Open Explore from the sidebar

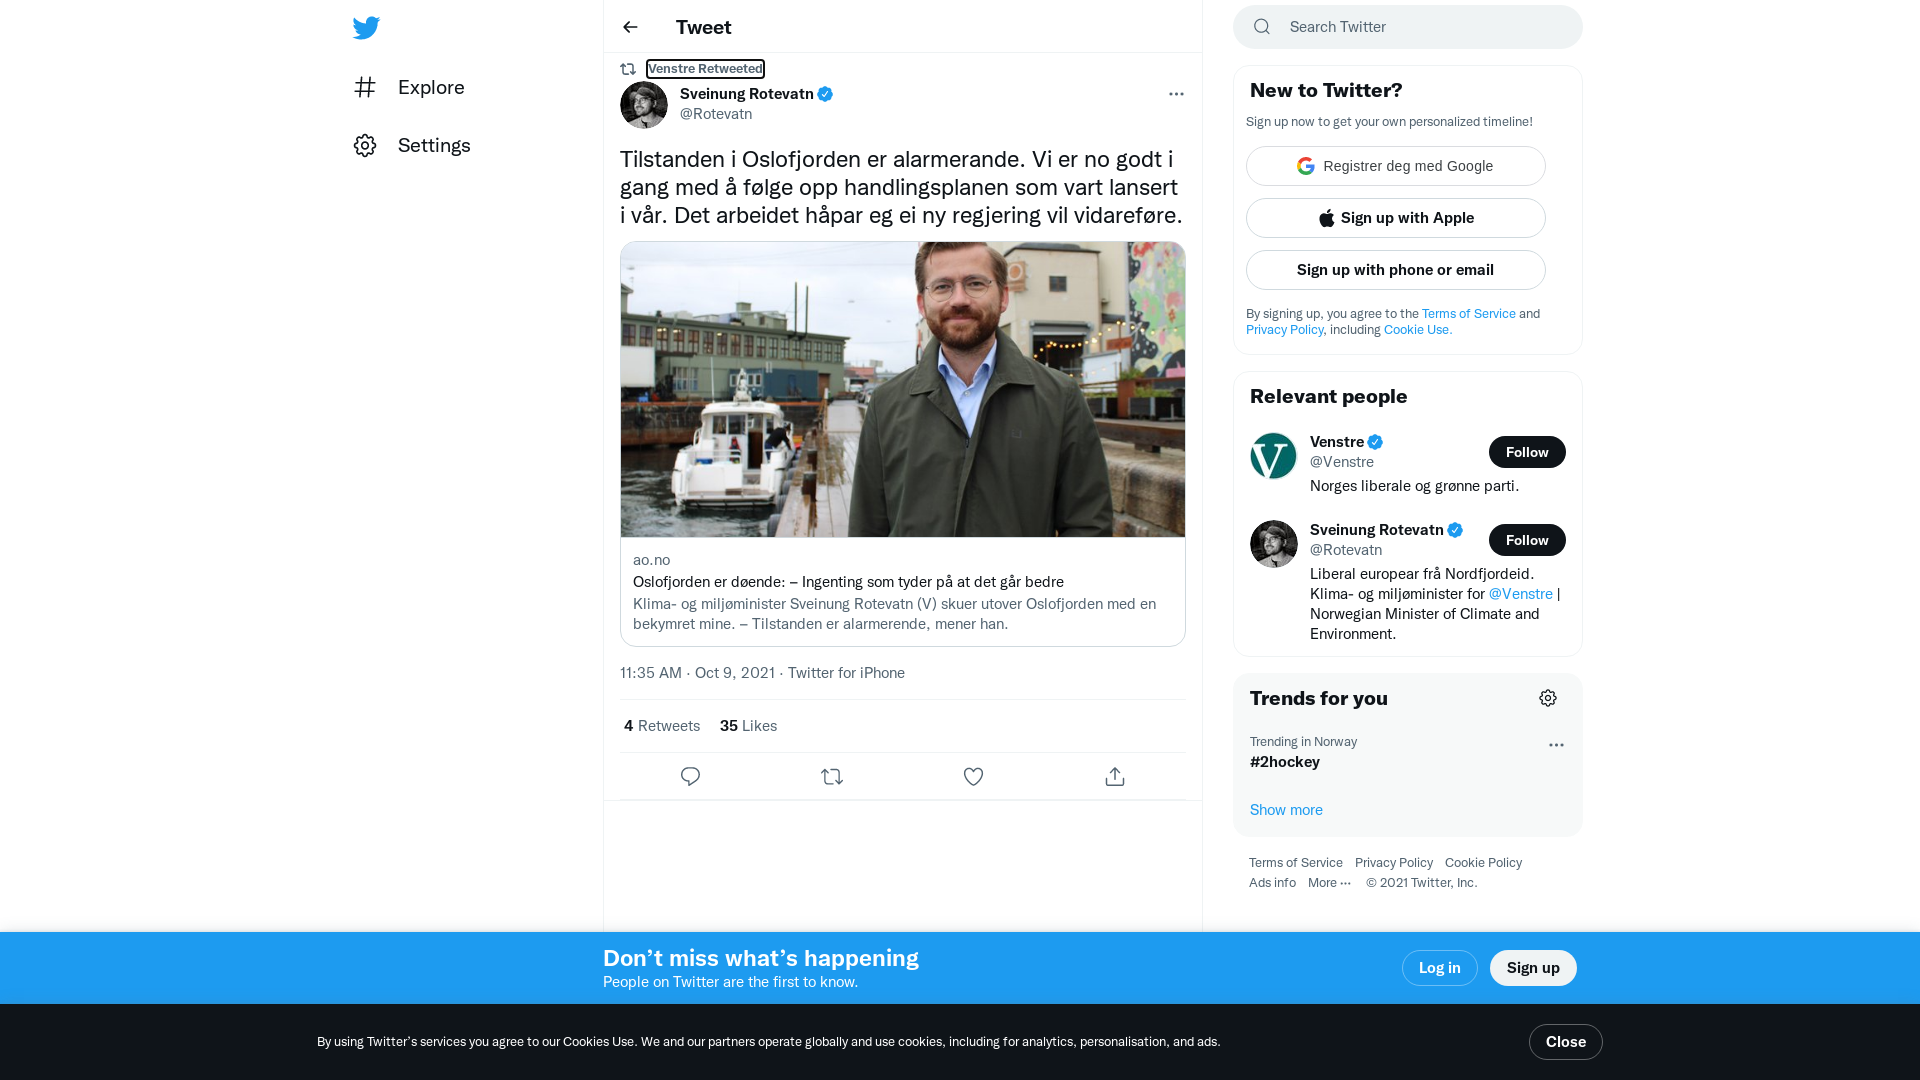pyautogui.click(x=409, y=87)
